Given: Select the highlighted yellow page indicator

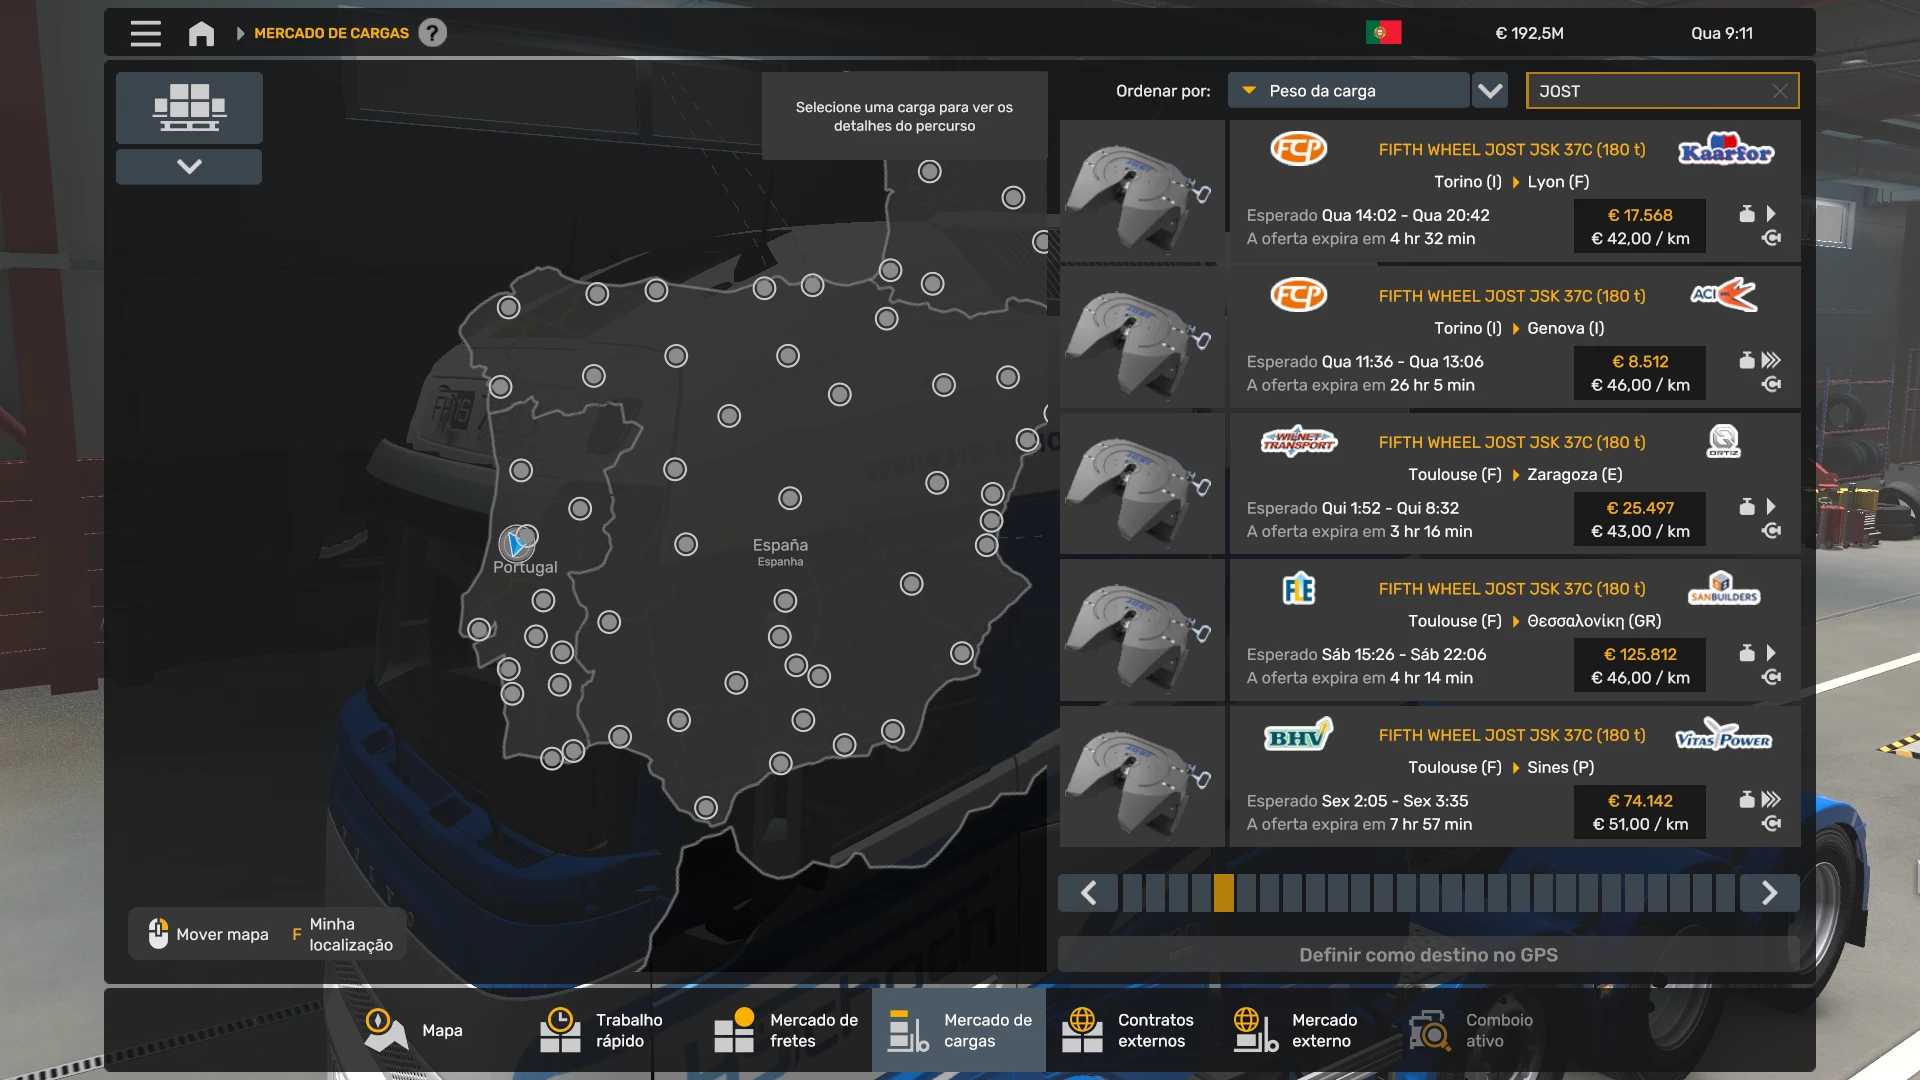Looking at the screenshot, I should click(1223, 892).
